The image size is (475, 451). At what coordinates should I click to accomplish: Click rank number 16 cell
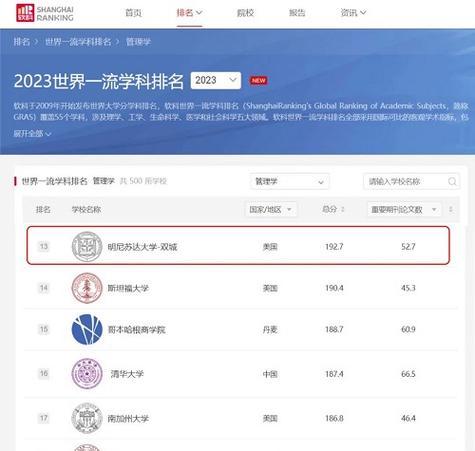point(44,374)
